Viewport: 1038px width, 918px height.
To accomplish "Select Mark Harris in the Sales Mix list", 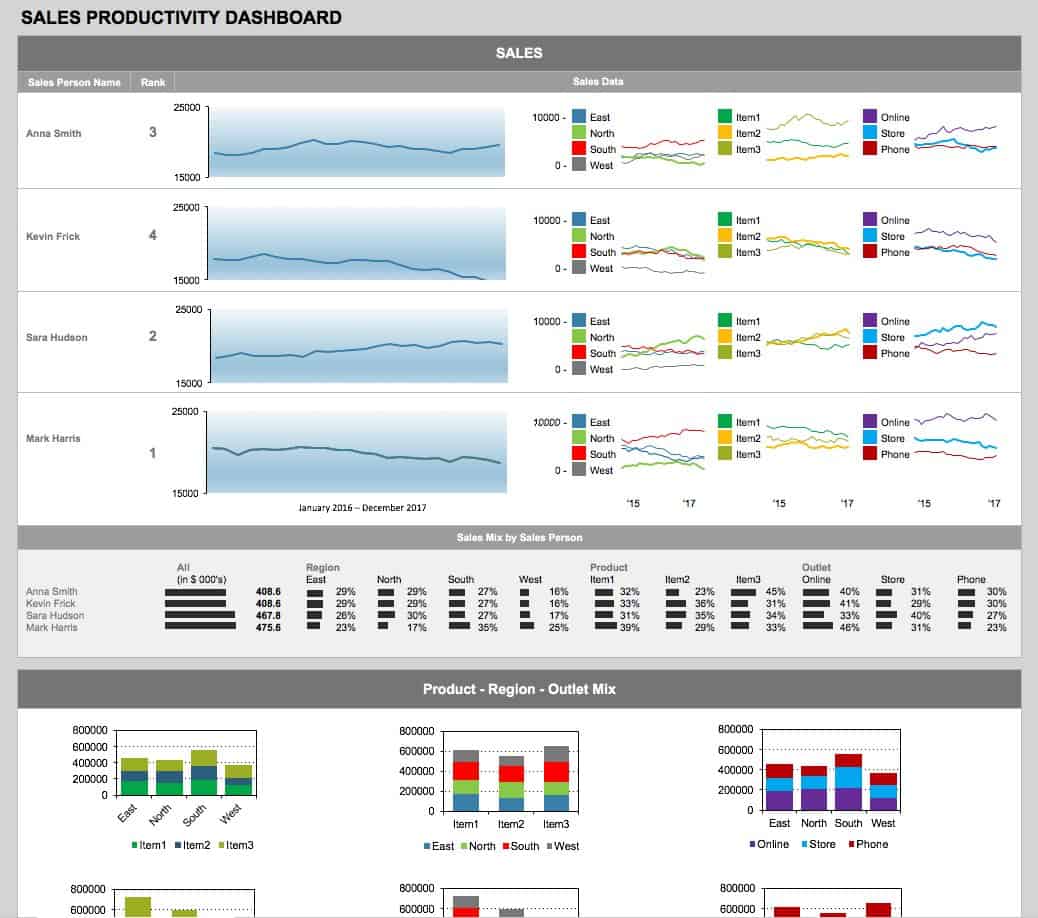I will click(x=51, y=628).
